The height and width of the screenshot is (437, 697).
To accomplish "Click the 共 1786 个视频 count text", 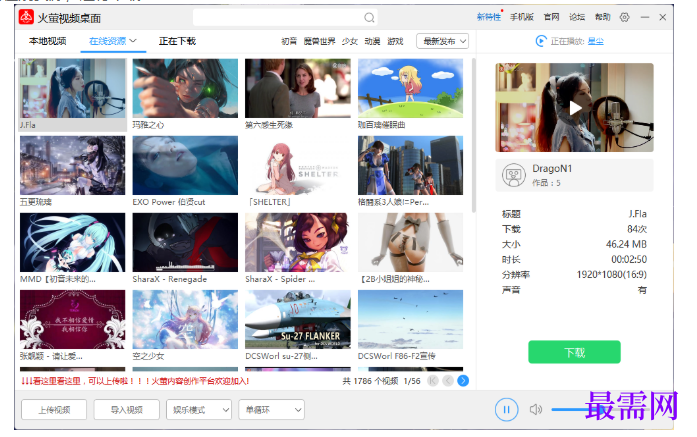I will point(370,381).
